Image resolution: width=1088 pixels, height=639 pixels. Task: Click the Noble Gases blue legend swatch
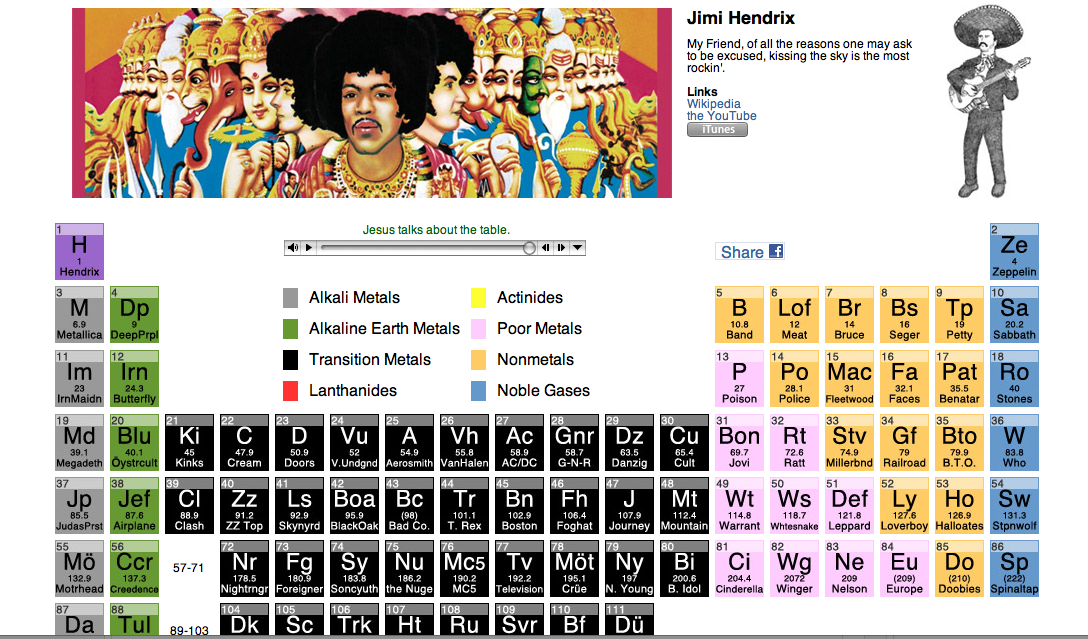478,391
